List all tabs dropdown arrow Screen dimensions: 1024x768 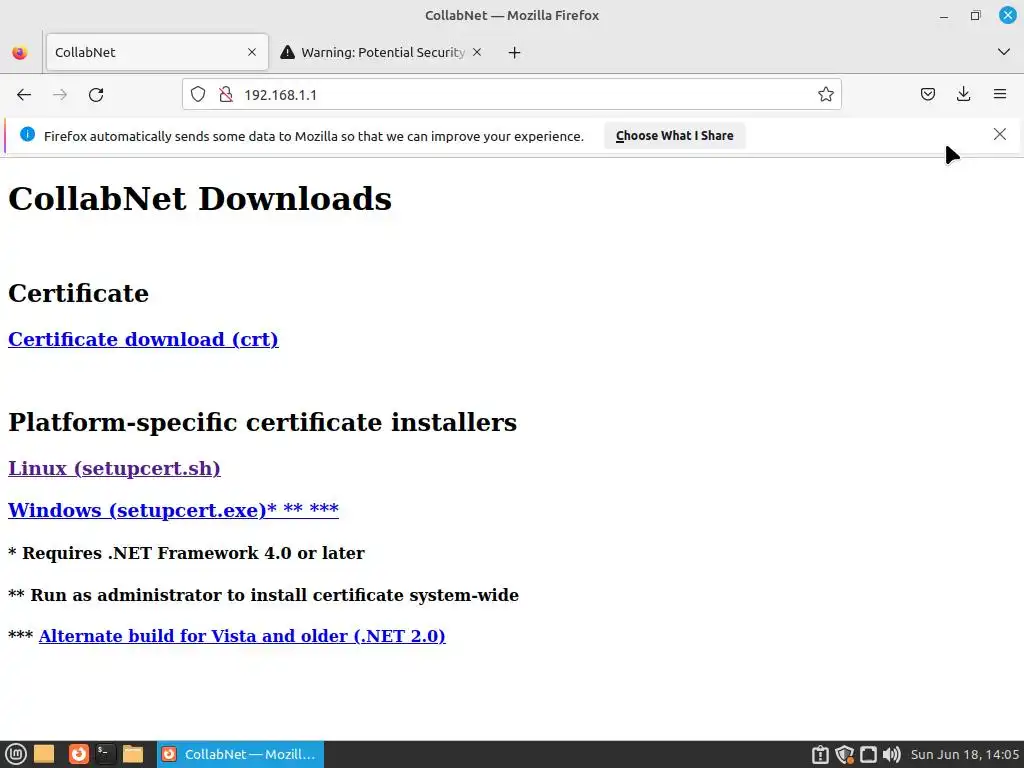[1004, 52]
